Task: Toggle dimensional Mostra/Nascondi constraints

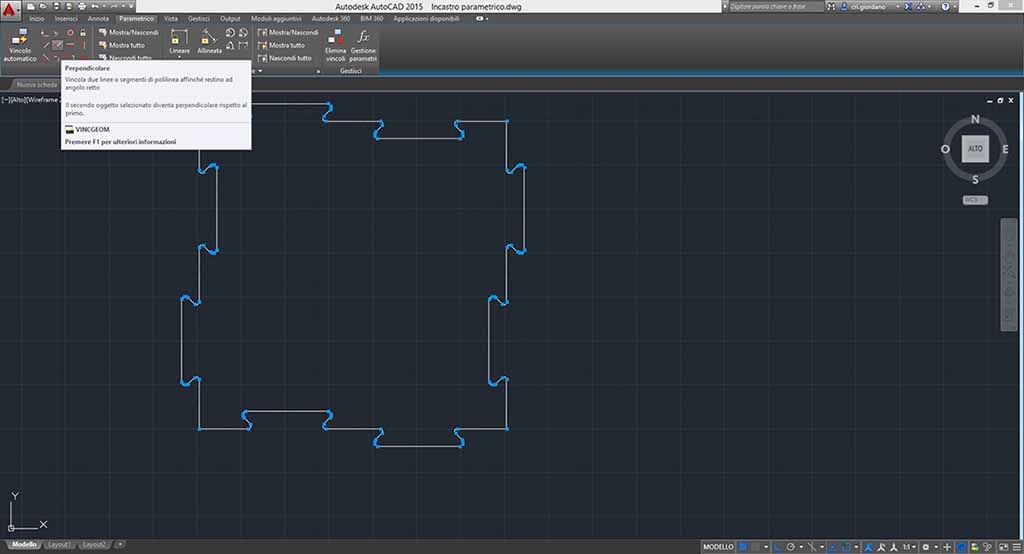Action: click(287, 32)
